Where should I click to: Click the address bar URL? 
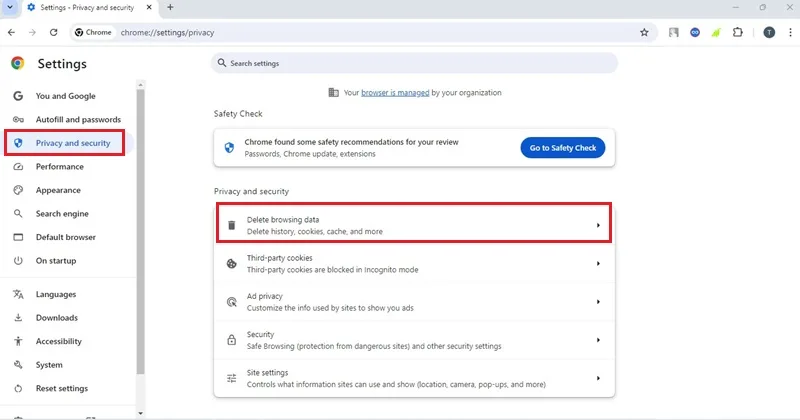[x=167, y=32]
